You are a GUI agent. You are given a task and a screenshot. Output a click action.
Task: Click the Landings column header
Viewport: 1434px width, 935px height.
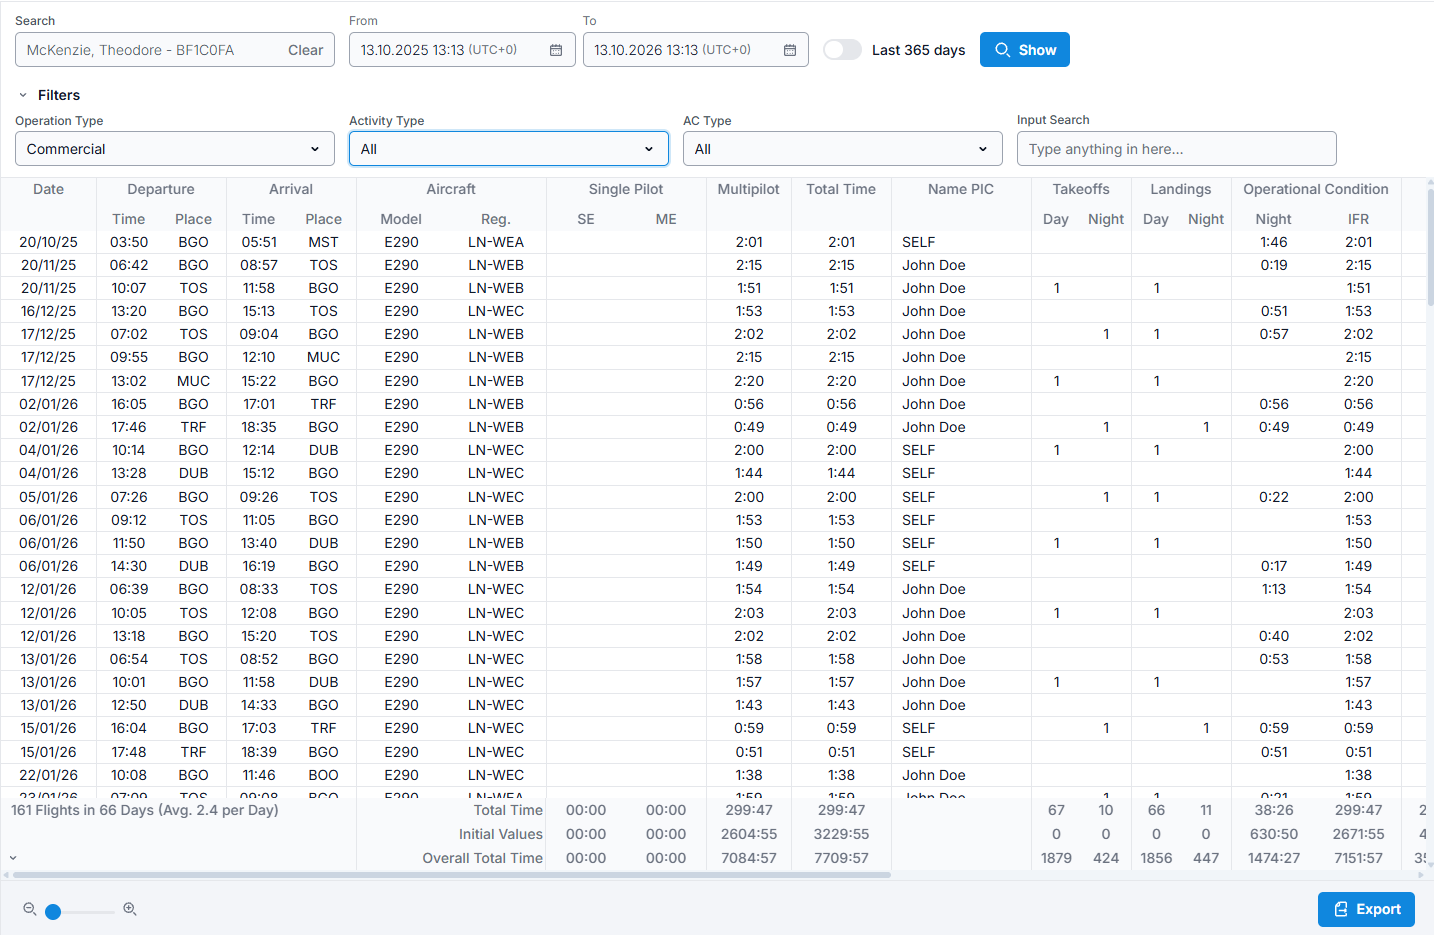[1181, 189]
